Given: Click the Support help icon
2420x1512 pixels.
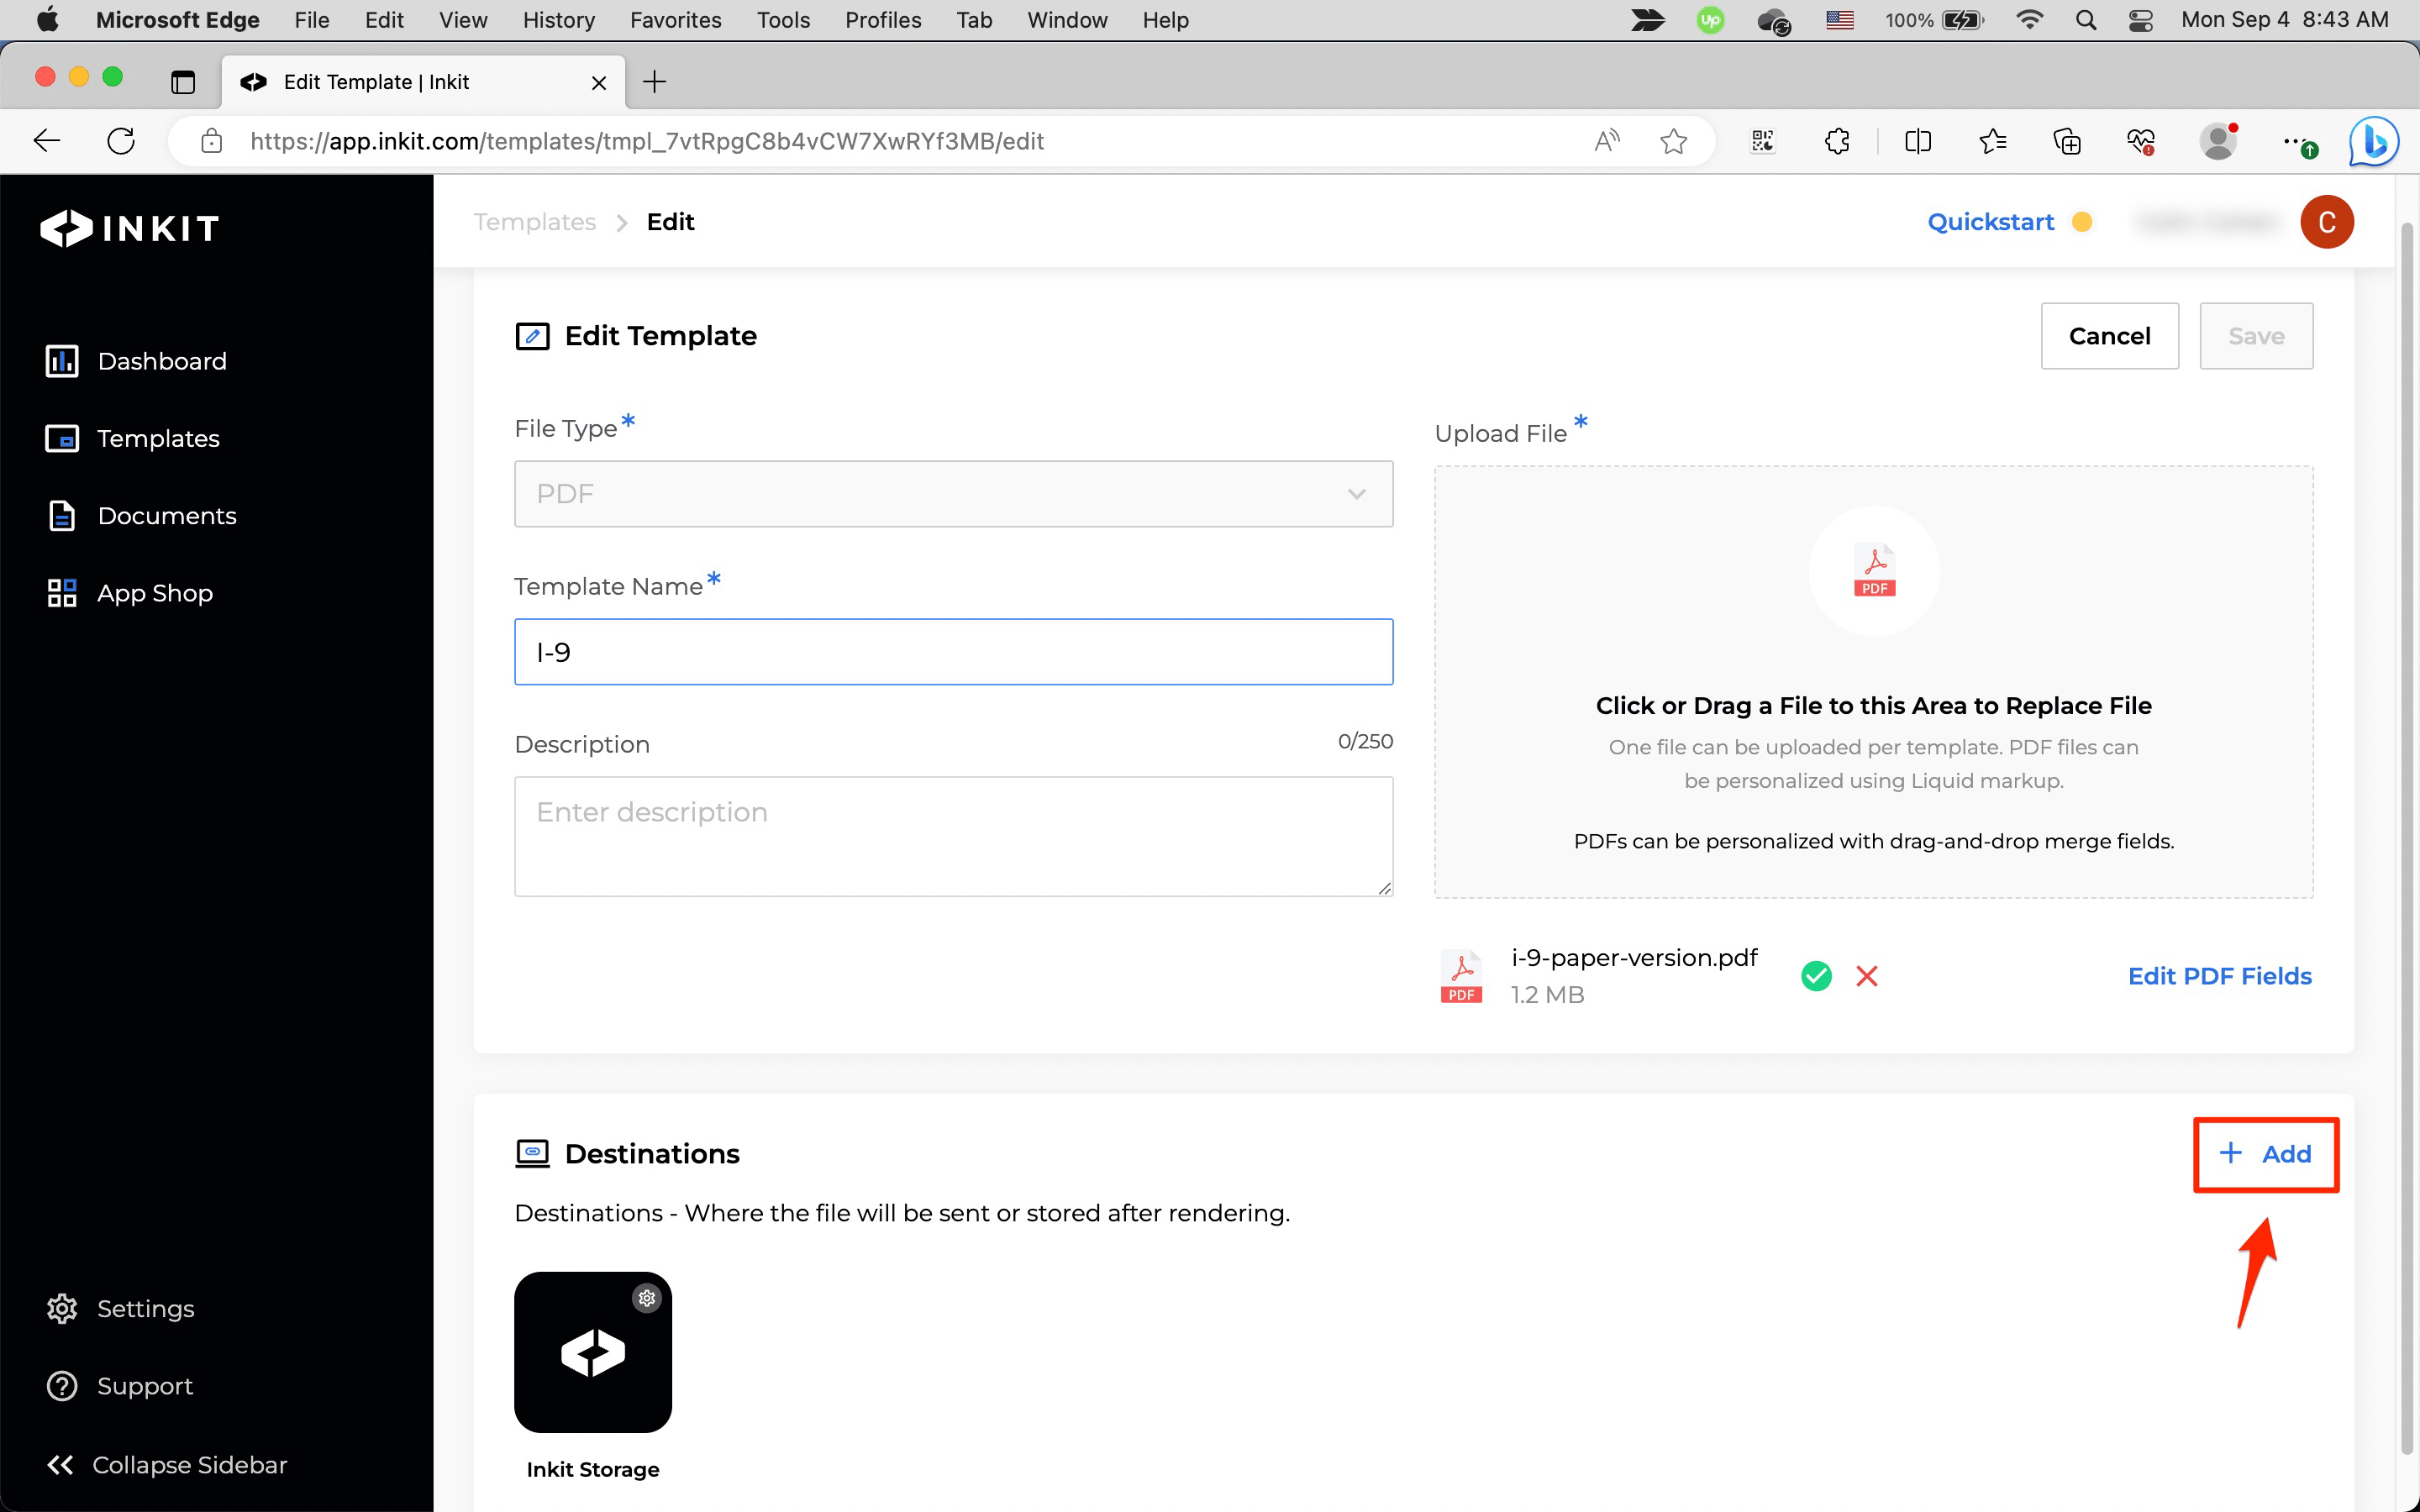Looking at the screenshot, I should 62,1386.
